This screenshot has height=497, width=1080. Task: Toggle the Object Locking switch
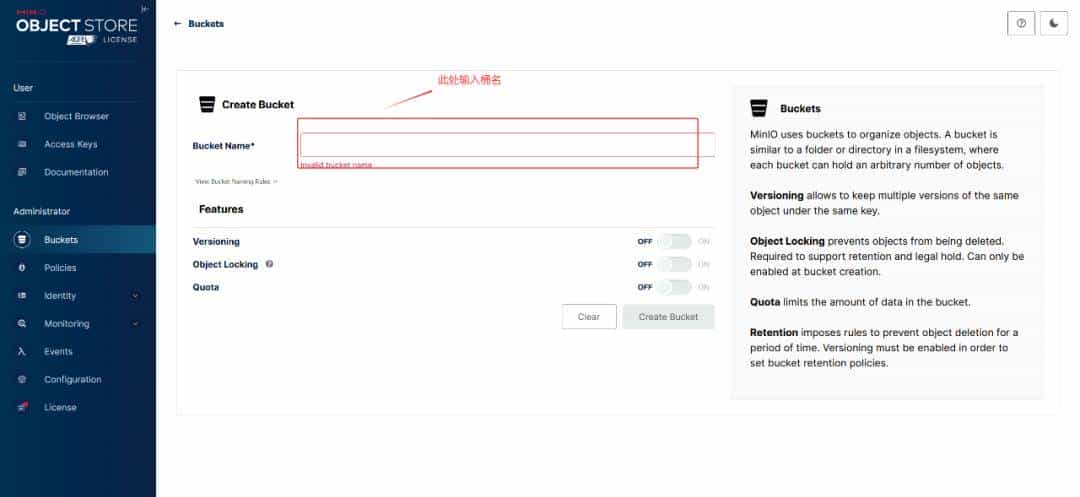pyautogui.click(x=674, y=264)
